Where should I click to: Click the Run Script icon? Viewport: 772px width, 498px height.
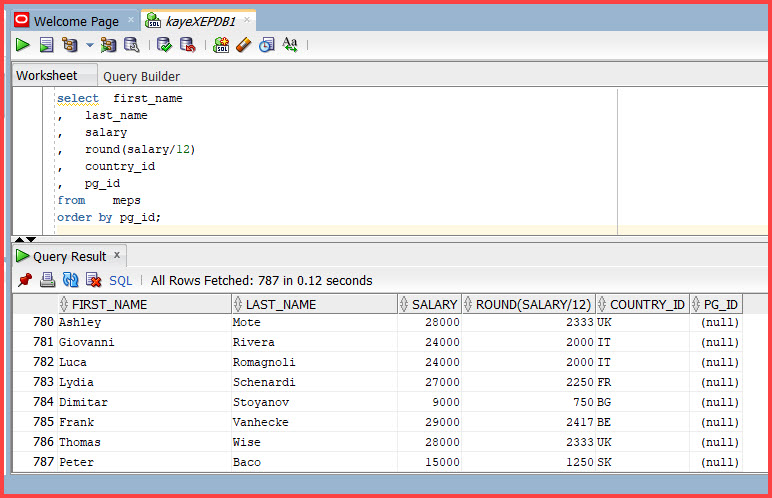[46, 45]
